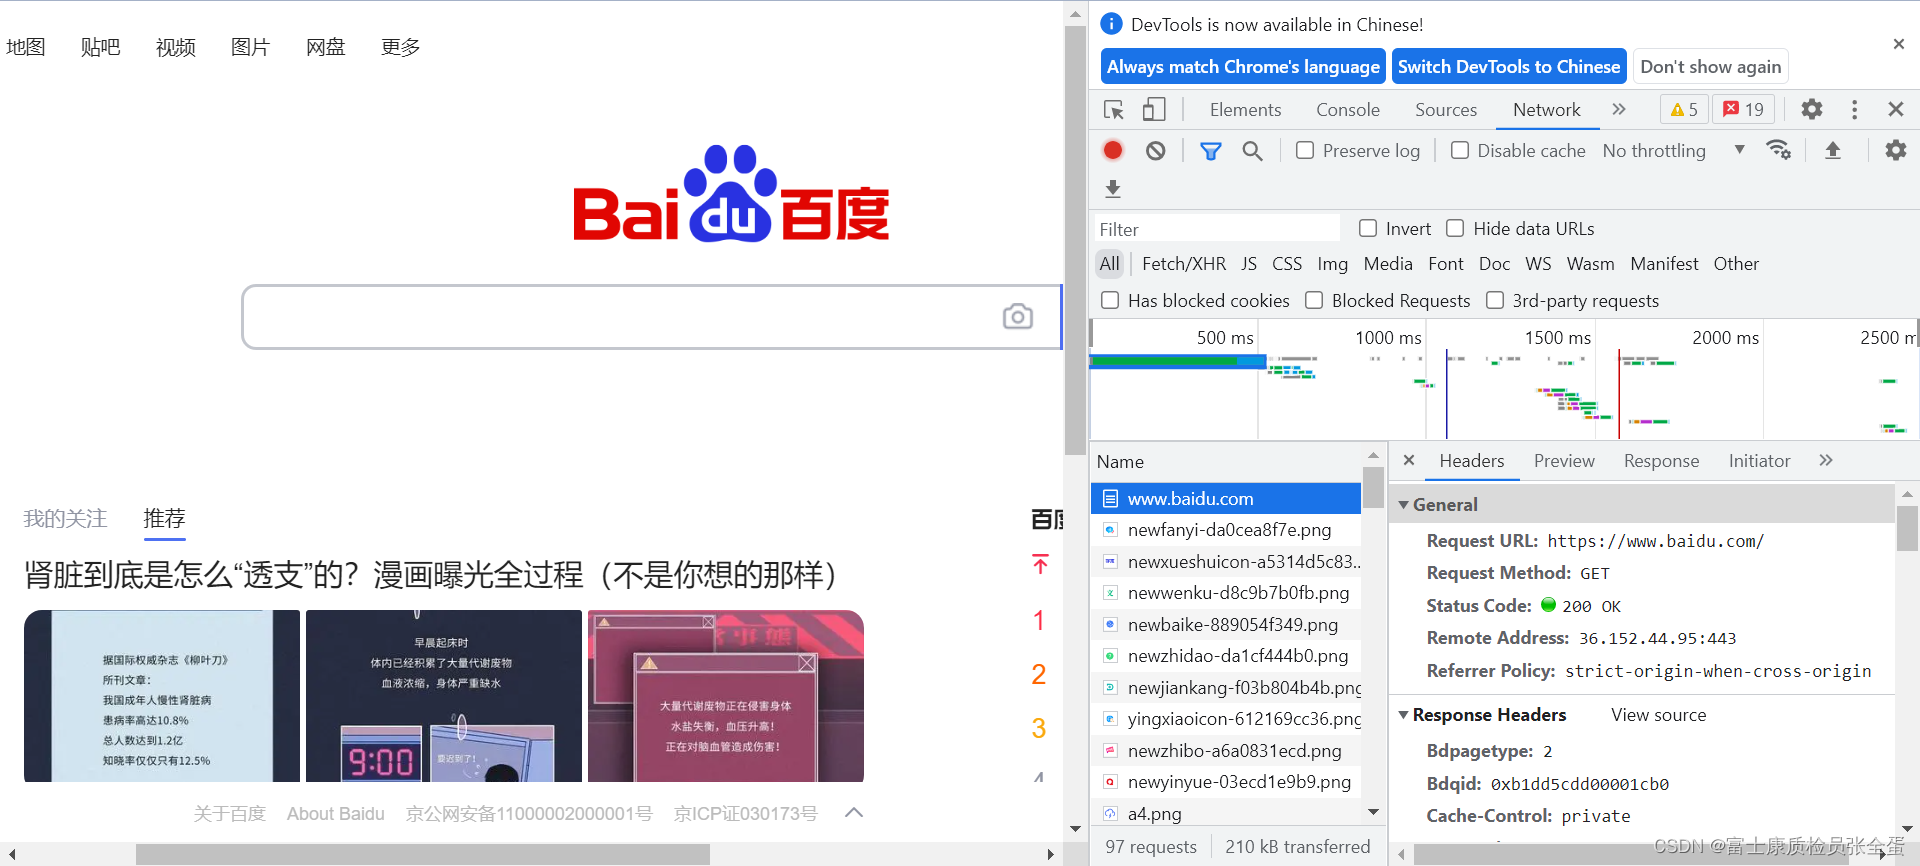Open the No throttling dropdown
The width and height of the screenshot is (1920, 866).
tap(1674, 150)
